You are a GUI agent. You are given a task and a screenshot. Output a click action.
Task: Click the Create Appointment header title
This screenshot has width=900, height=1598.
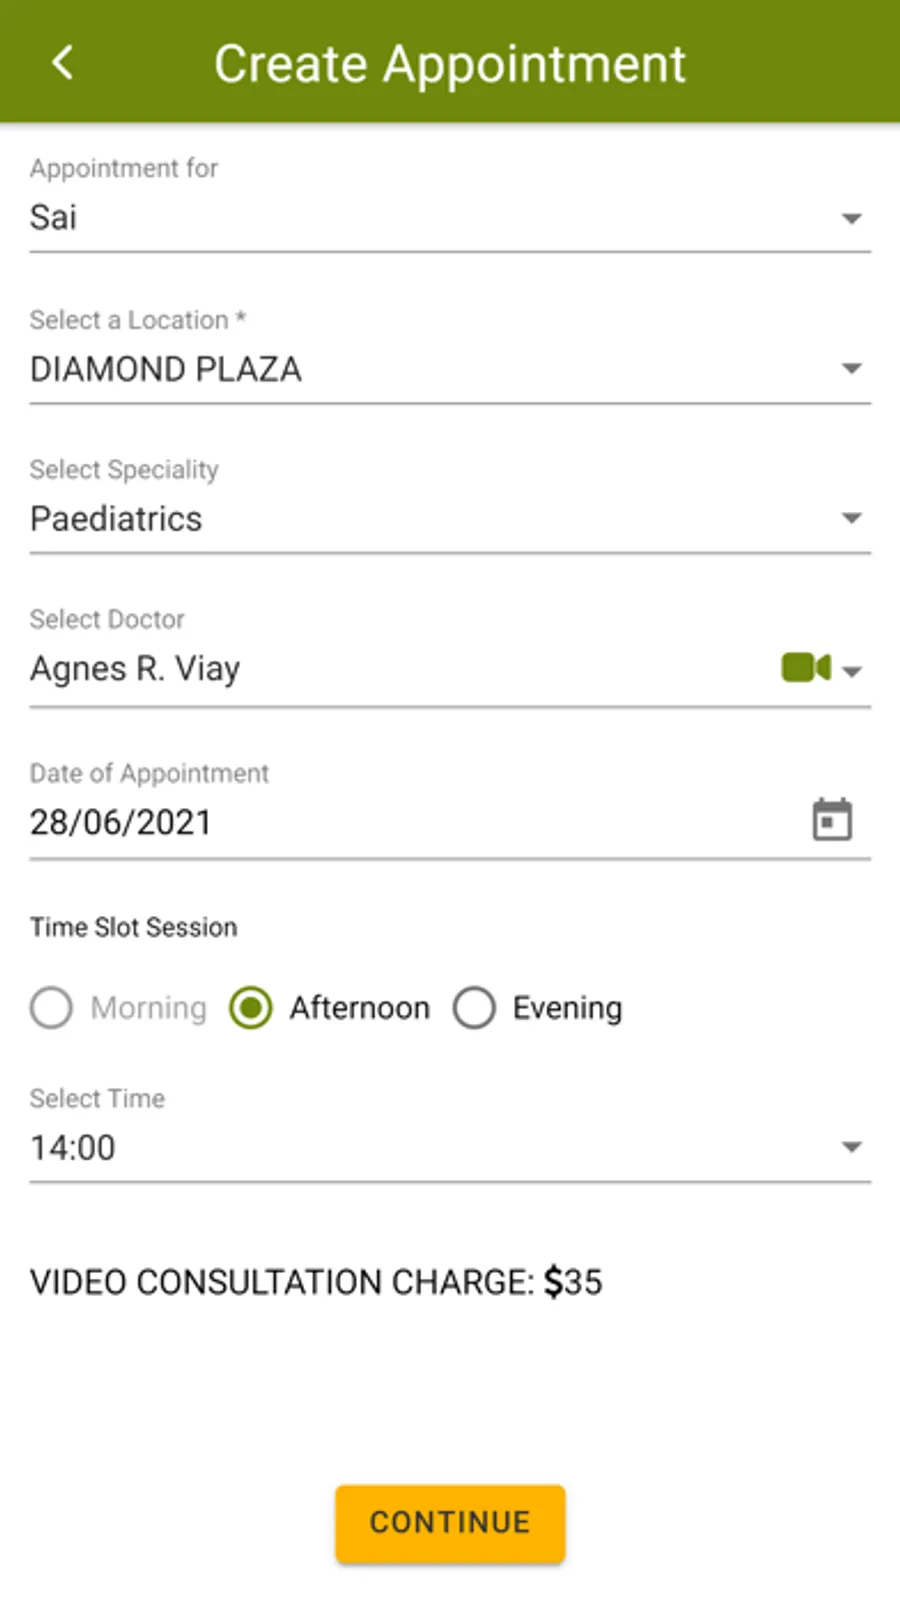450,64
